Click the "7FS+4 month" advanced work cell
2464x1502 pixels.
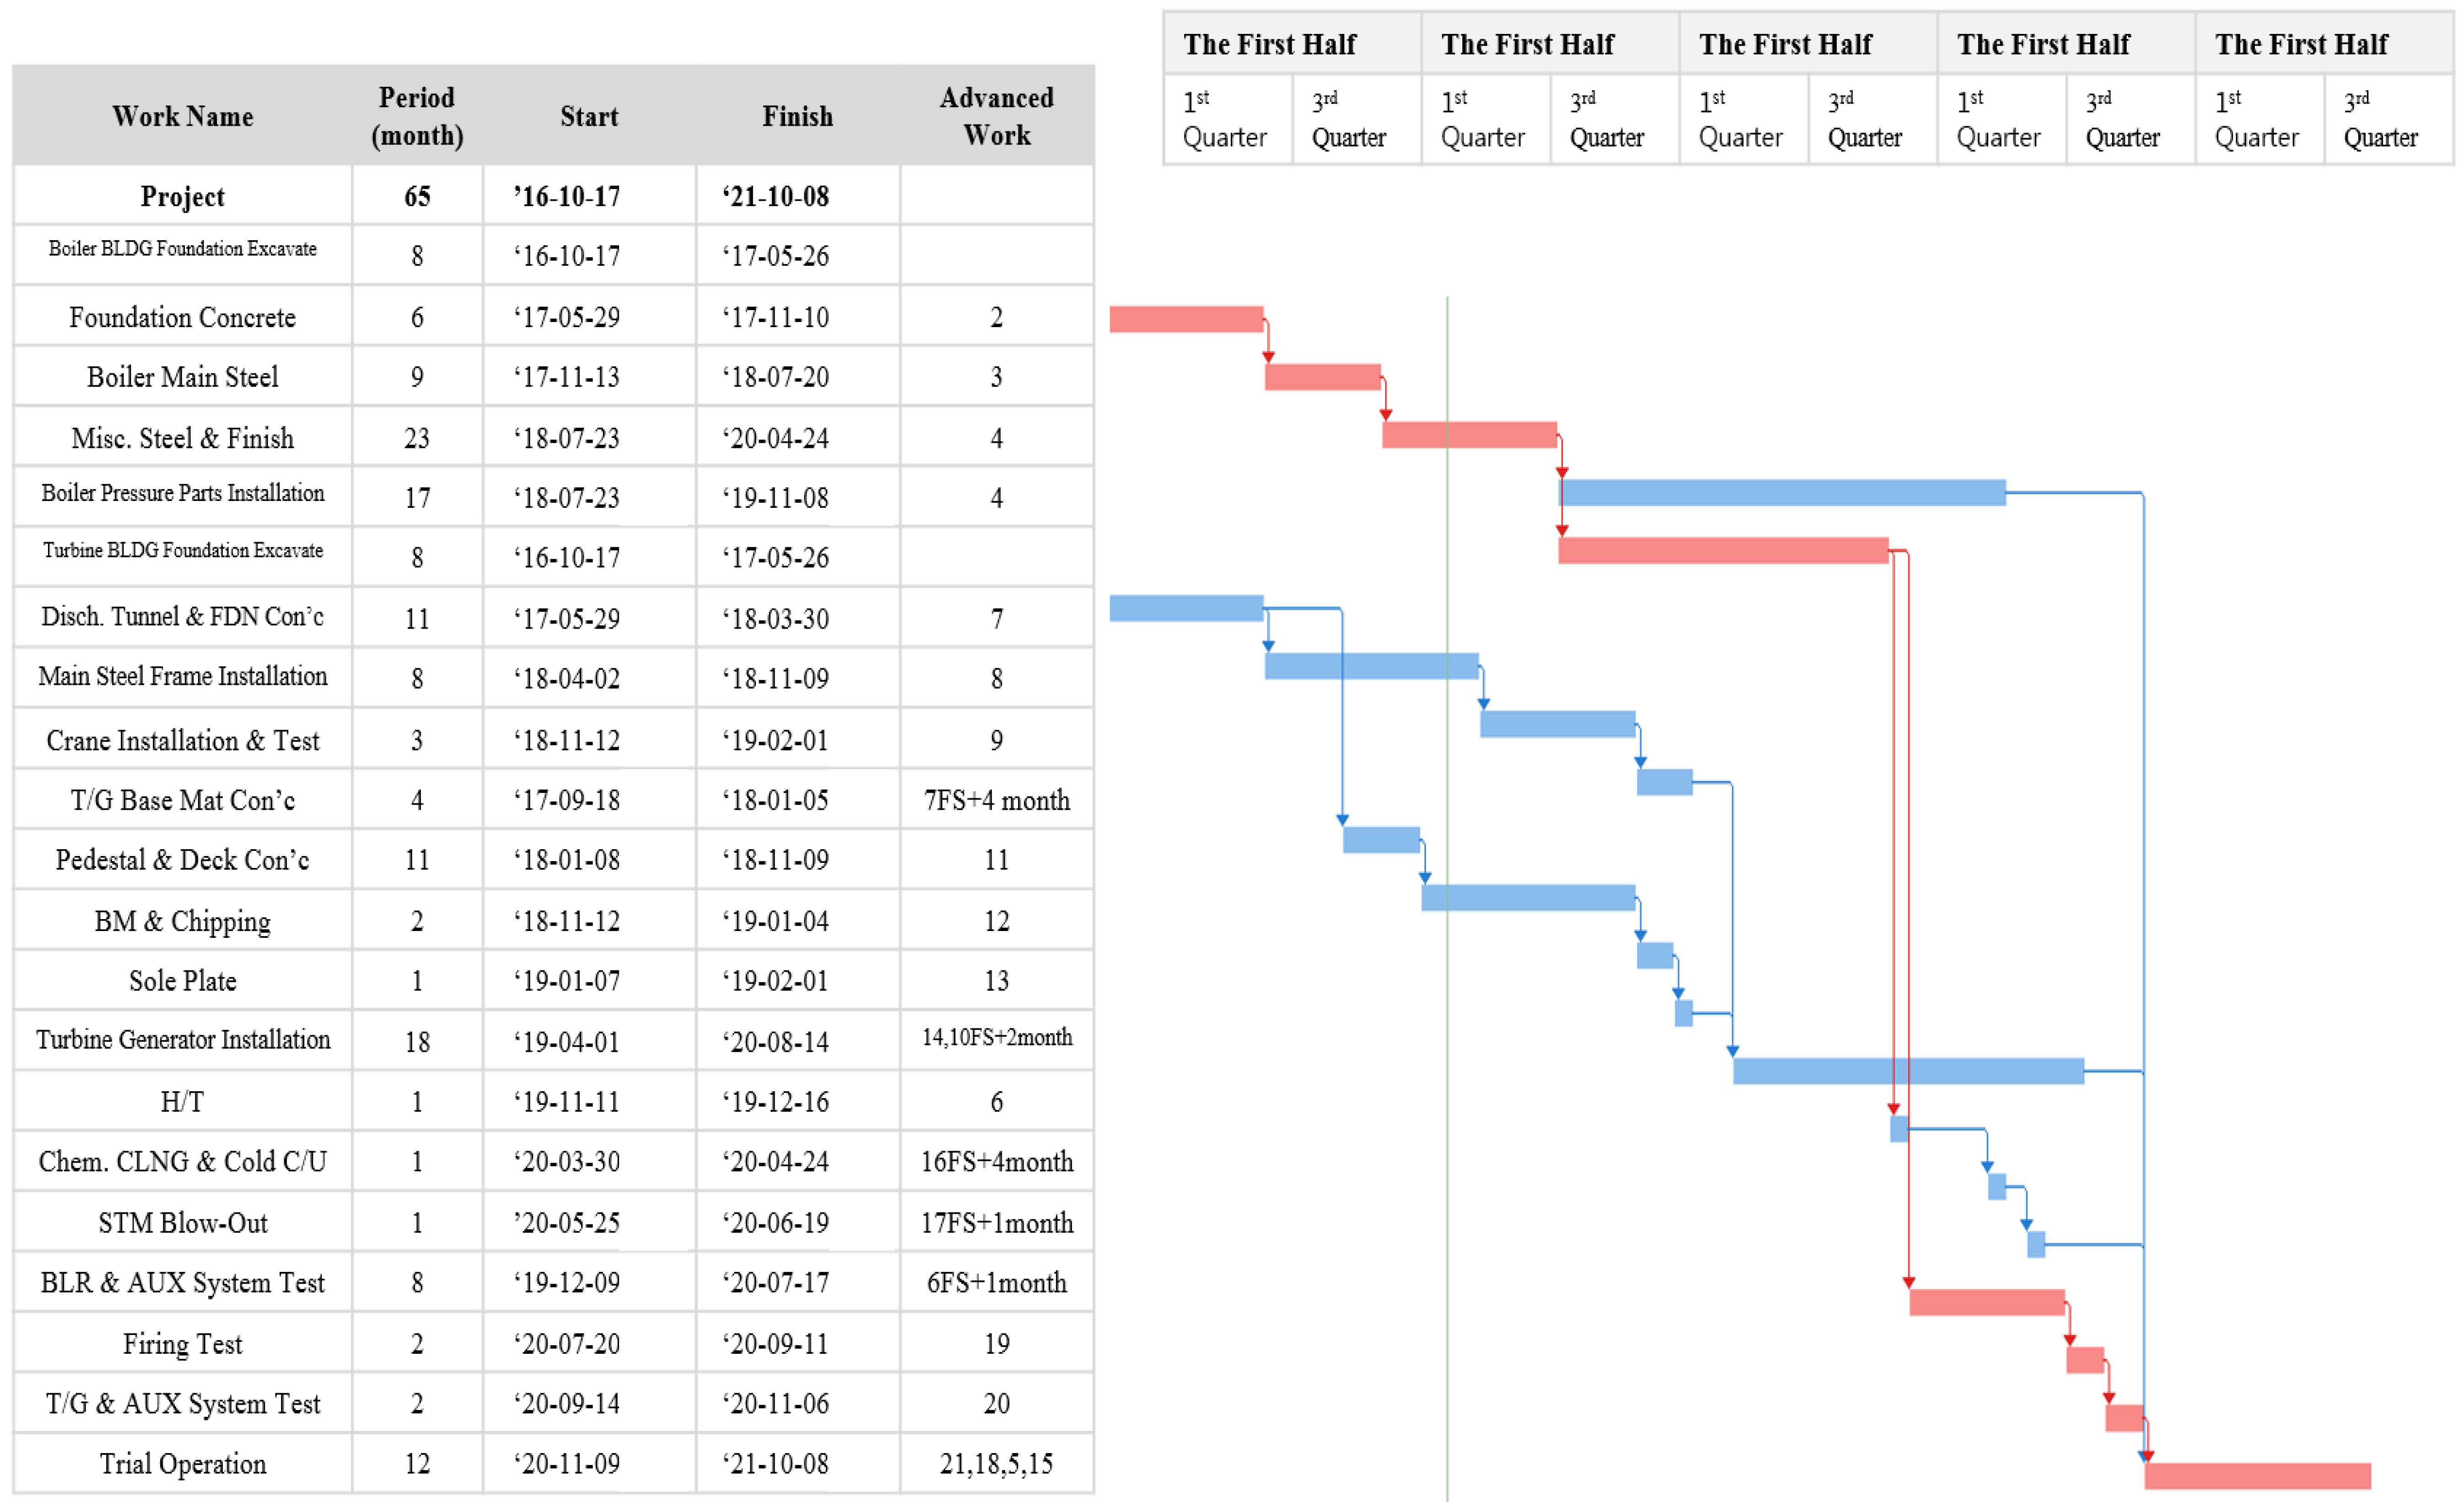[x=996, y=800]
